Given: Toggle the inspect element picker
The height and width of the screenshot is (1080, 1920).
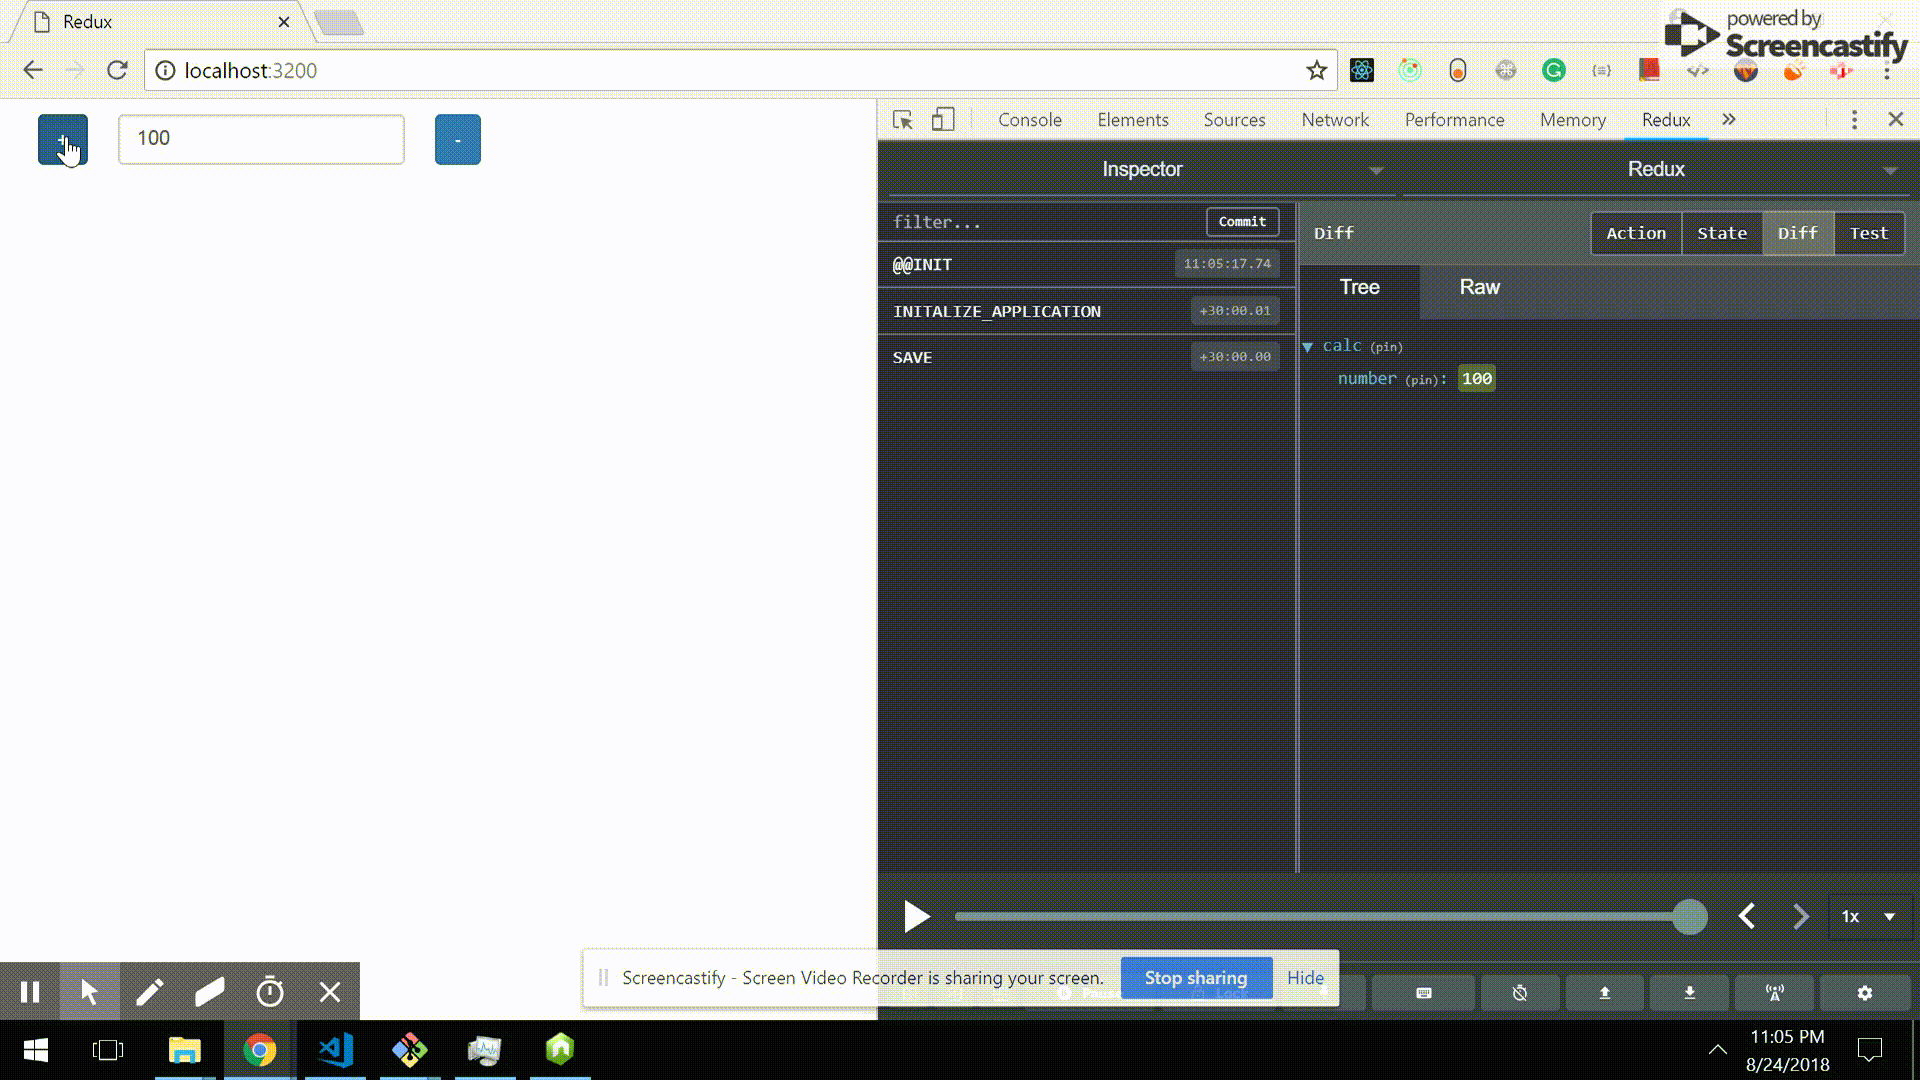Looking at the screenshot, I should pos(902,120).
